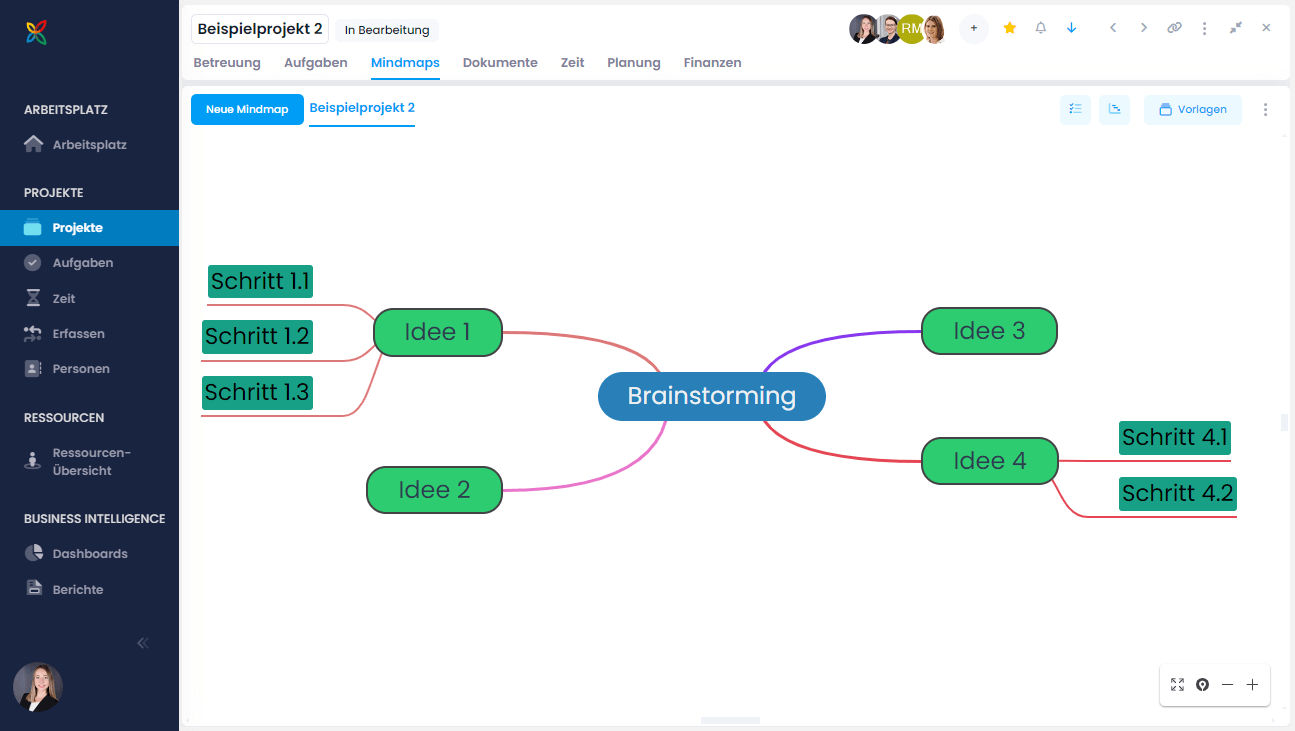Switch to the Planung tab
Screen dimensions: 1295x731
pos(634,63)
